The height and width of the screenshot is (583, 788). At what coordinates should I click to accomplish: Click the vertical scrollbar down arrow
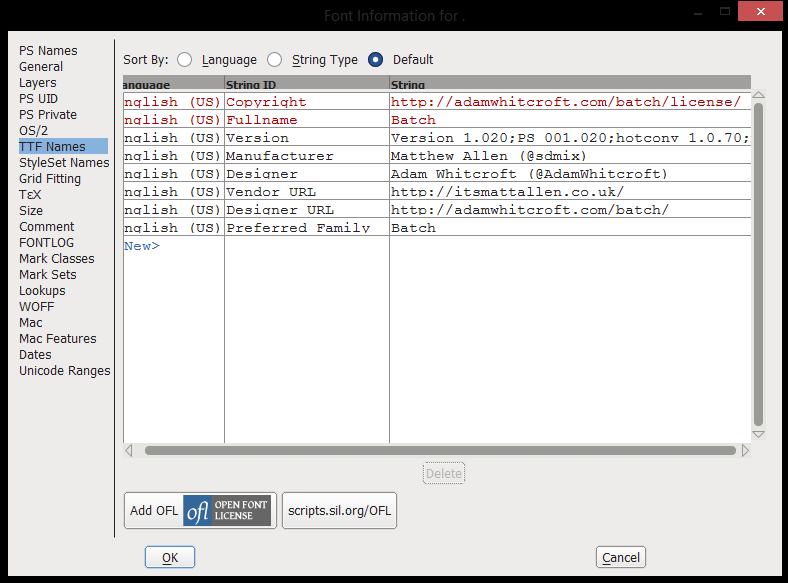(759, 434)
